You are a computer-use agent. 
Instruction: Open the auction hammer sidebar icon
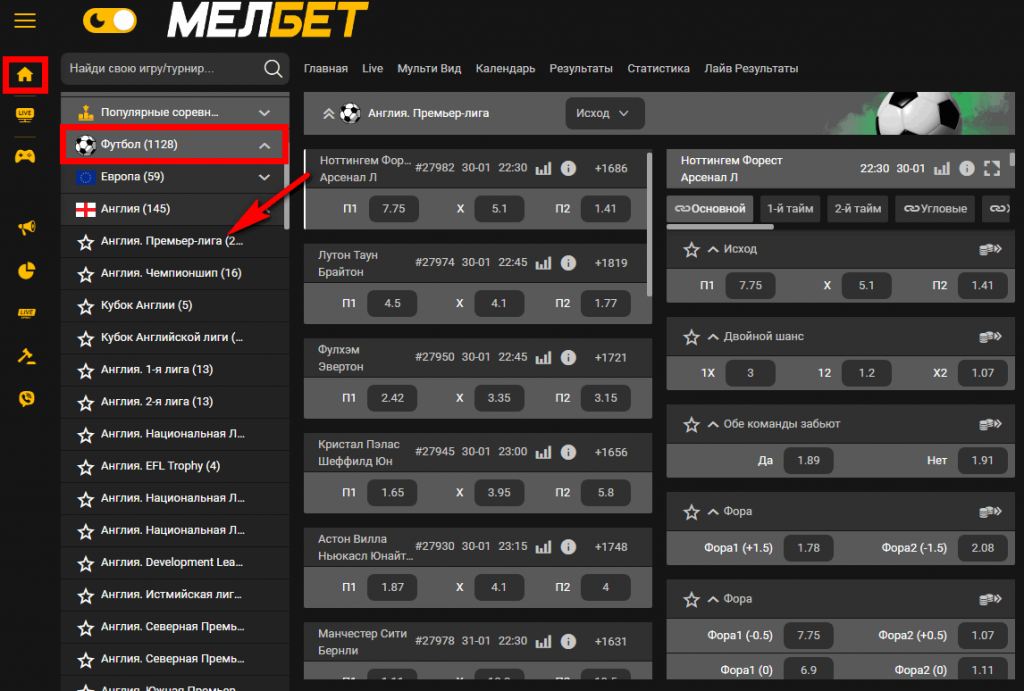point(26,356)
